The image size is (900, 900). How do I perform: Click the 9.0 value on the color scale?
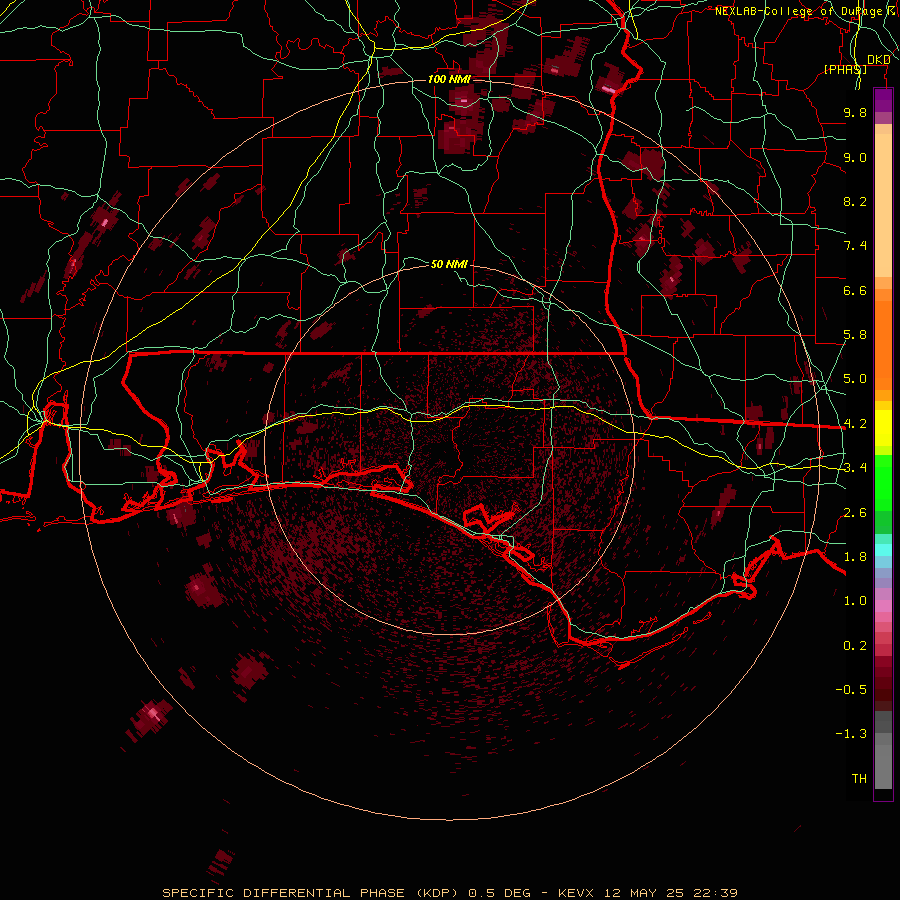(855, 157)
